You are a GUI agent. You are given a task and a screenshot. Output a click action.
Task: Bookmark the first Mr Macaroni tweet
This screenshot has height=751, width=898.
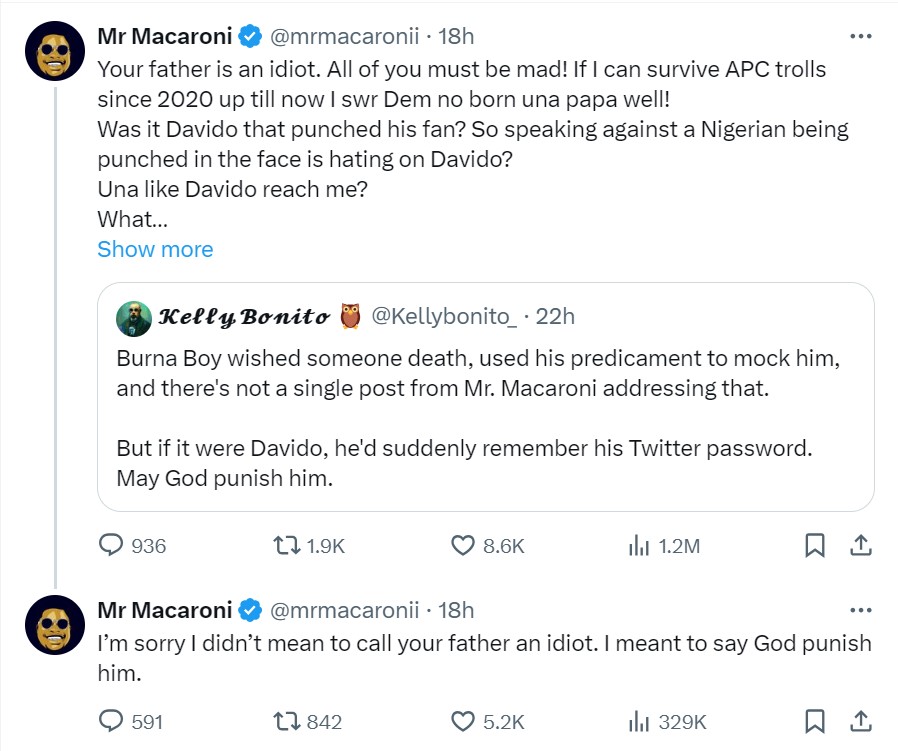point(815,546)
